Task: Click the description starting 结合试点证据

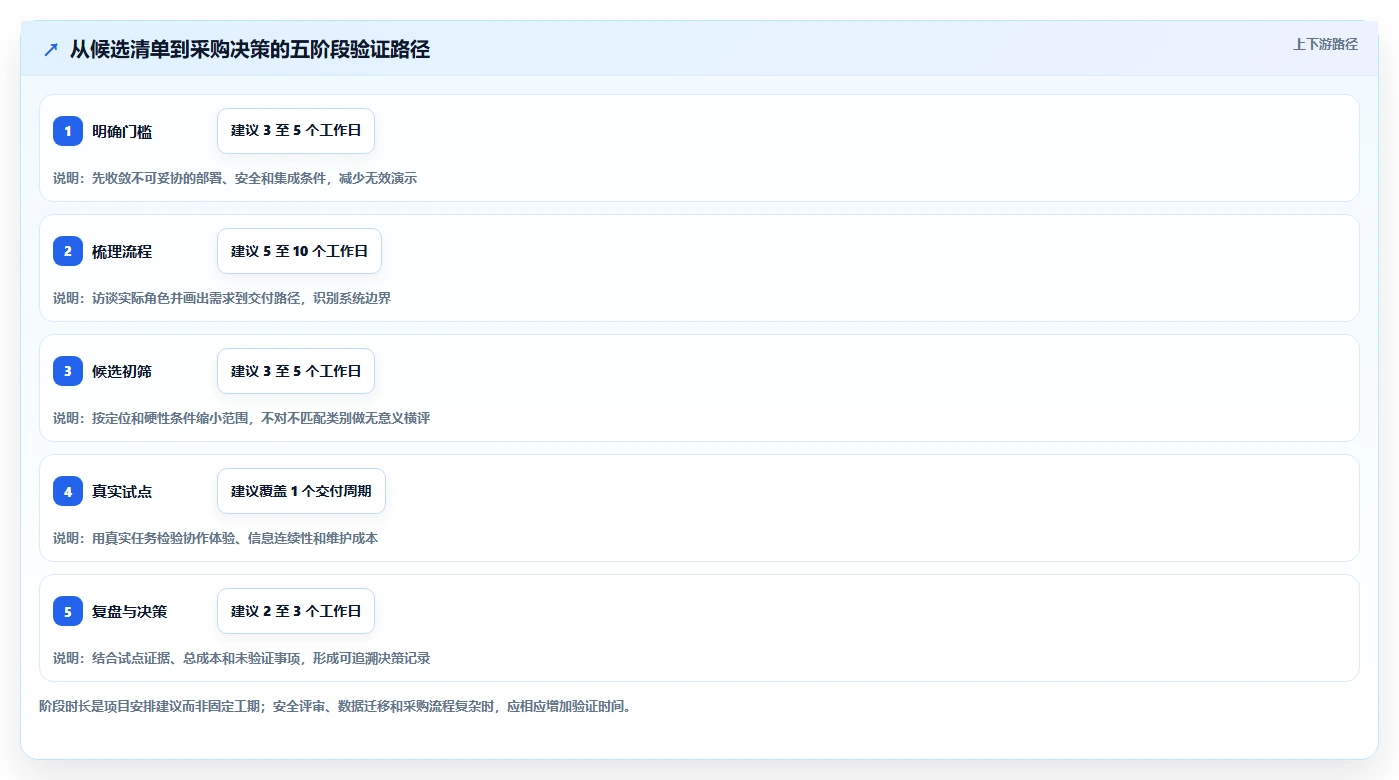Action: [x=241, y=658]
